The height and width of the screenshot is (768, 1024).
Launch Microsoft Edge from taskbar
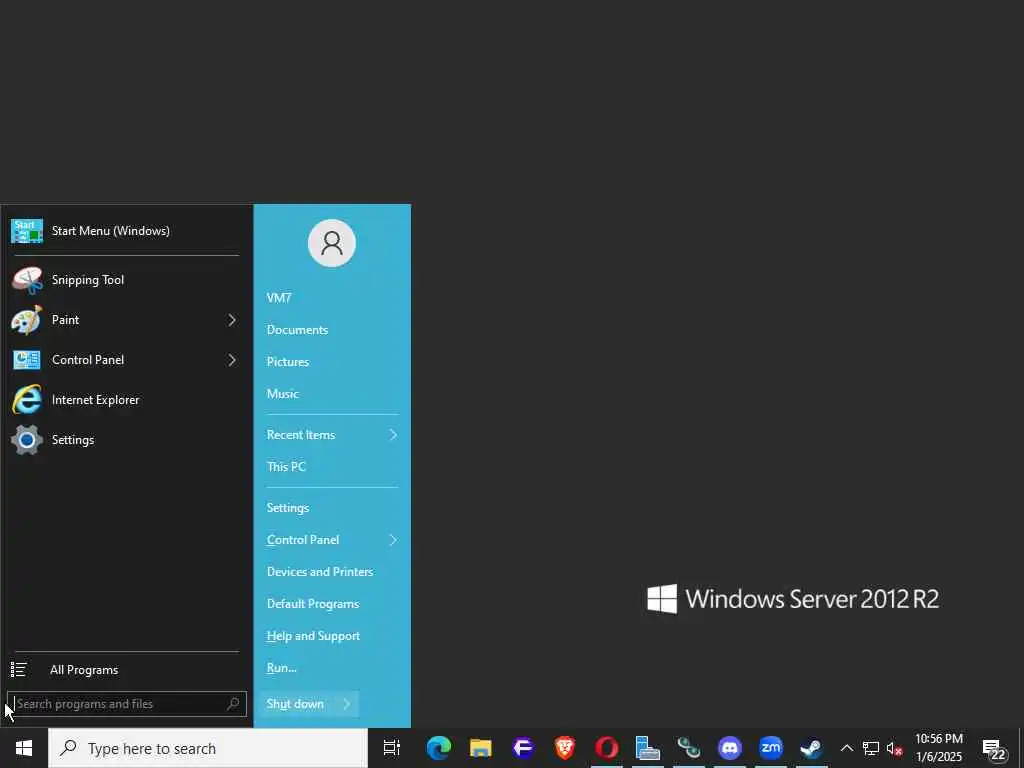click(439, 748)
